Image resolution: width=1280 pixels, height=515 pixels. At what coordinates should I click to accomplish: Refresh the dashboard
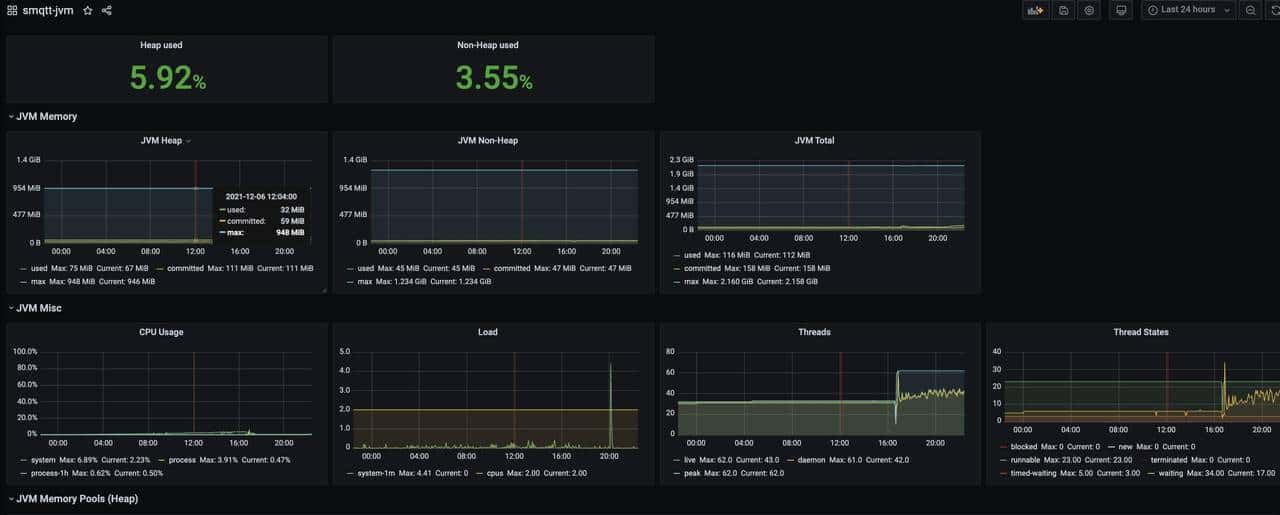coord(1274,10)
